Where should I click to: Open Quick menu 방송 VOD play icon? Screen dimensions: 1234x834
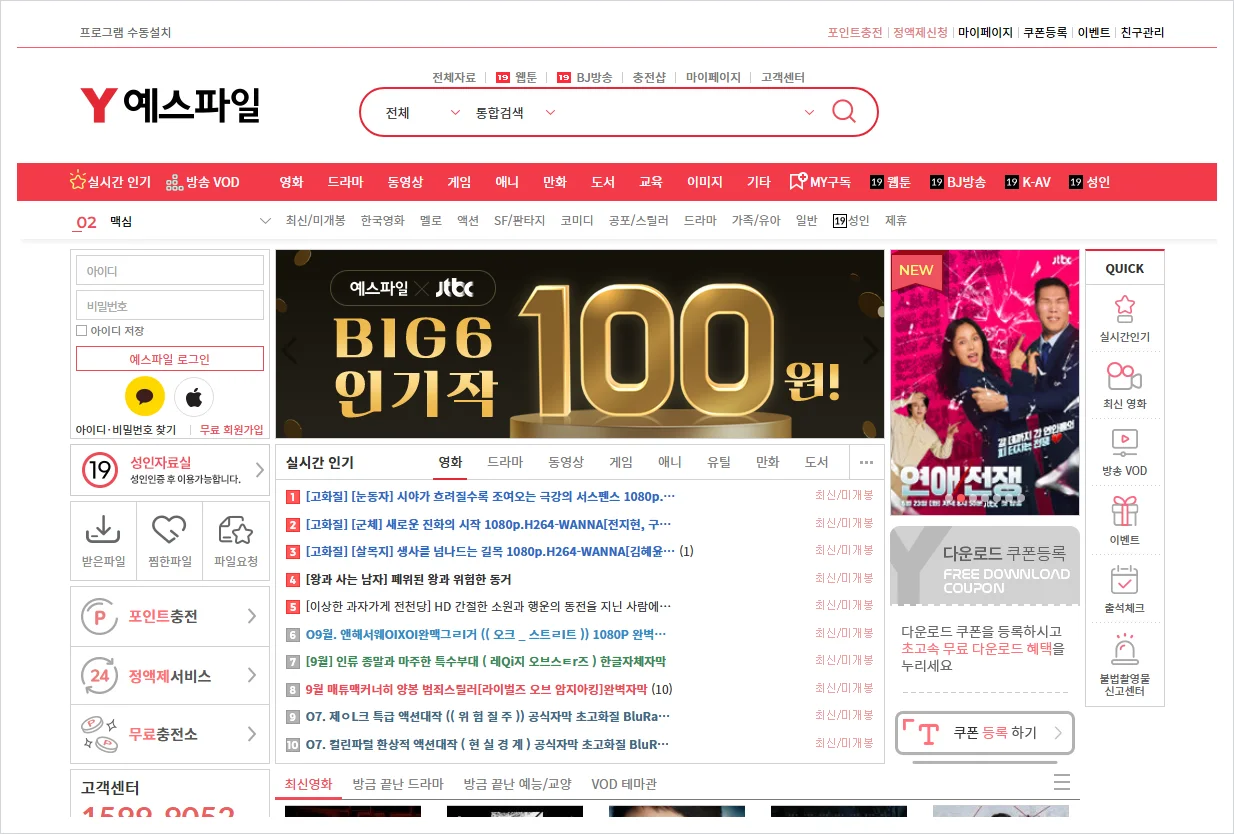click(x=1125, y=442)
